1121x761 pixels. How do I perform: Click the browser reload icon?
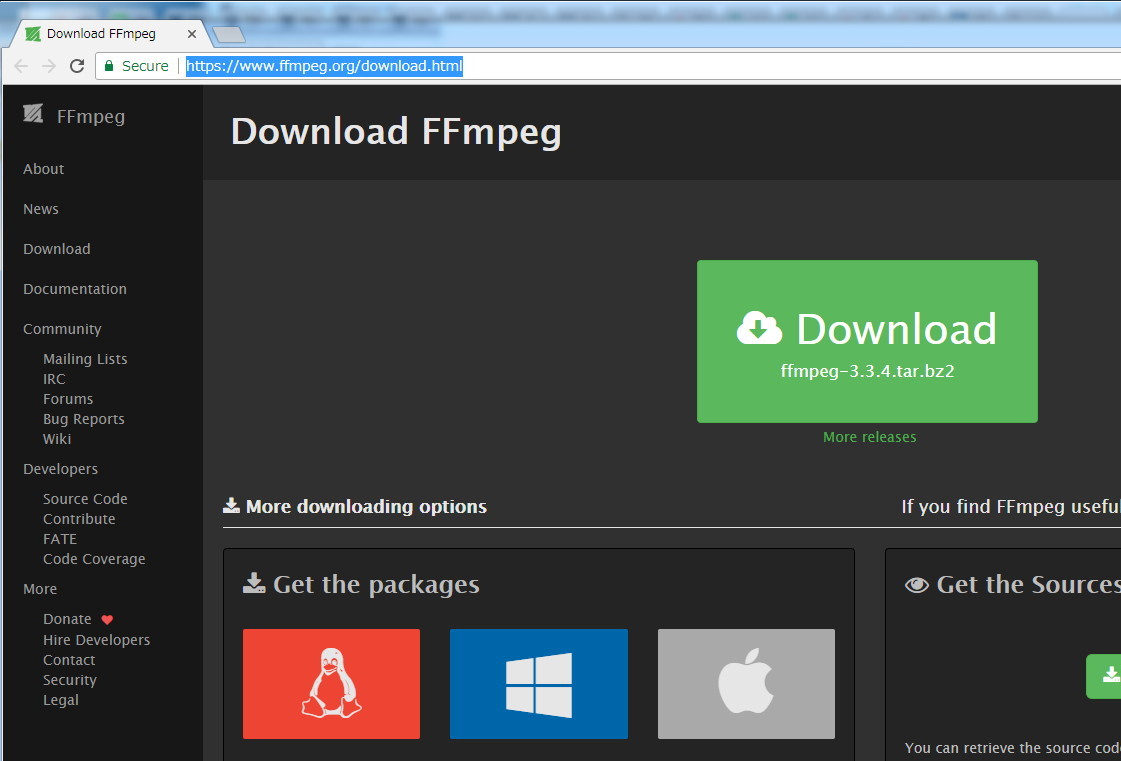[77, 67]
